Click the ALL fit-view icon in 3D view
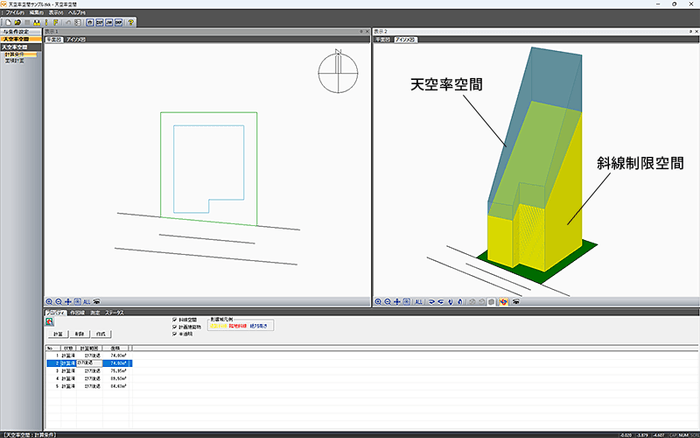Viewport: 700px width, 438px height. [x=420, y=300]
